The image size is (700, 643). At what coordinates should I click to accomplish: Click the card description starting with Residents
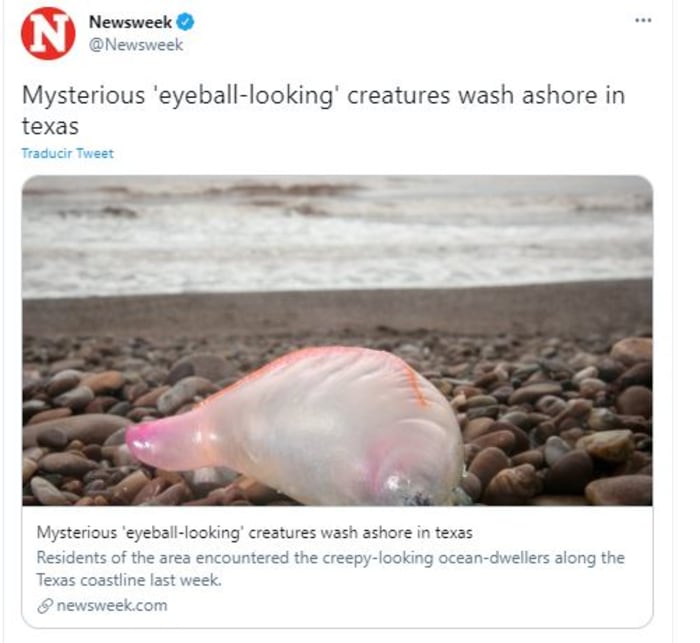coord(330,569)
